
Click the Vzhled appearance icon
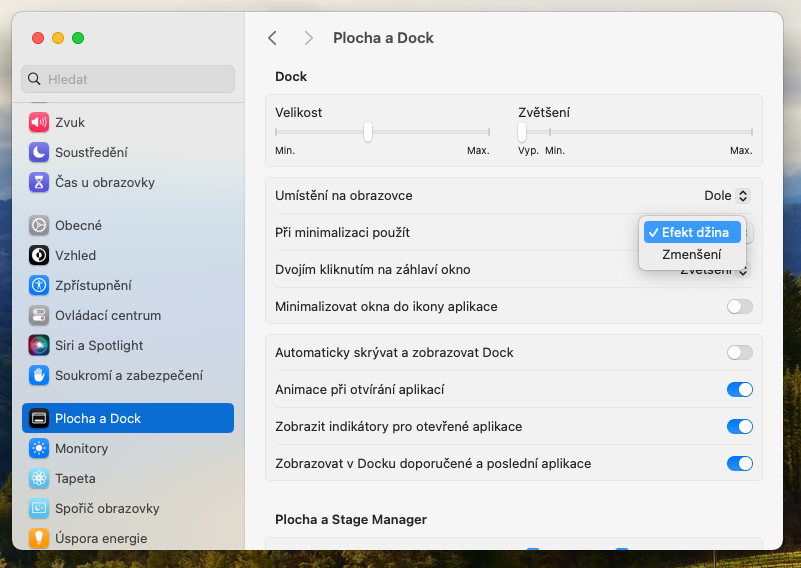(x=39, y=255)
